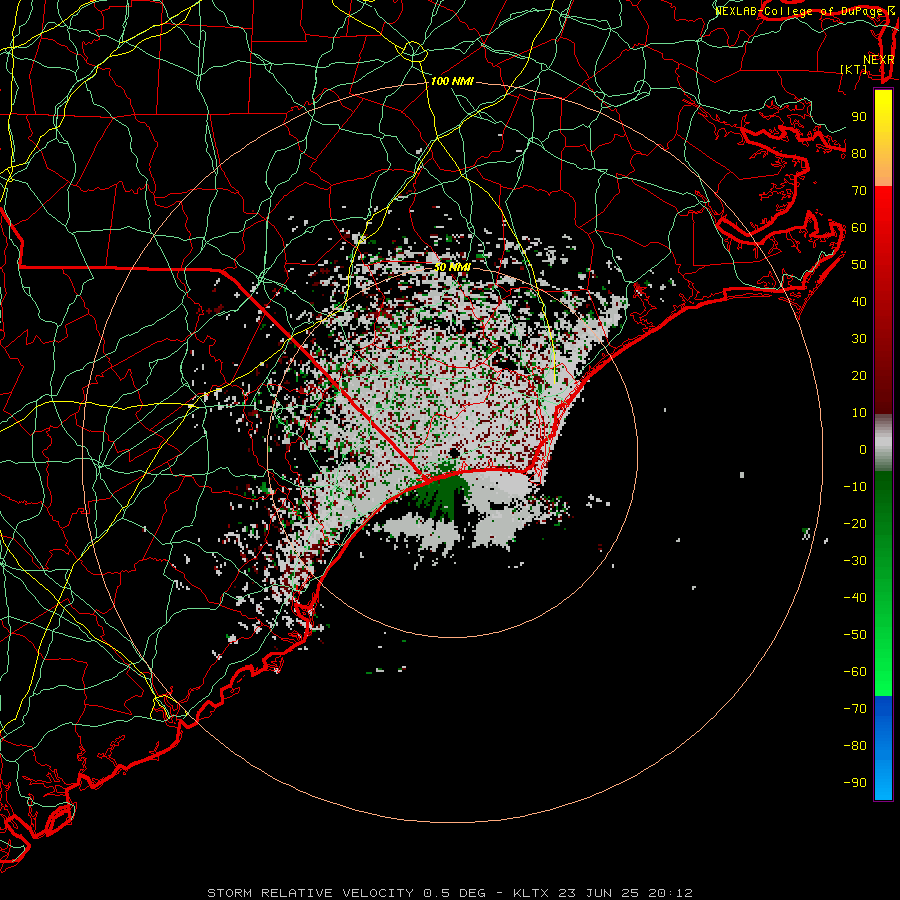Select the -60 value on the velocity scale
The width and height of the screenshot is (900, 900).
point(855,672)
